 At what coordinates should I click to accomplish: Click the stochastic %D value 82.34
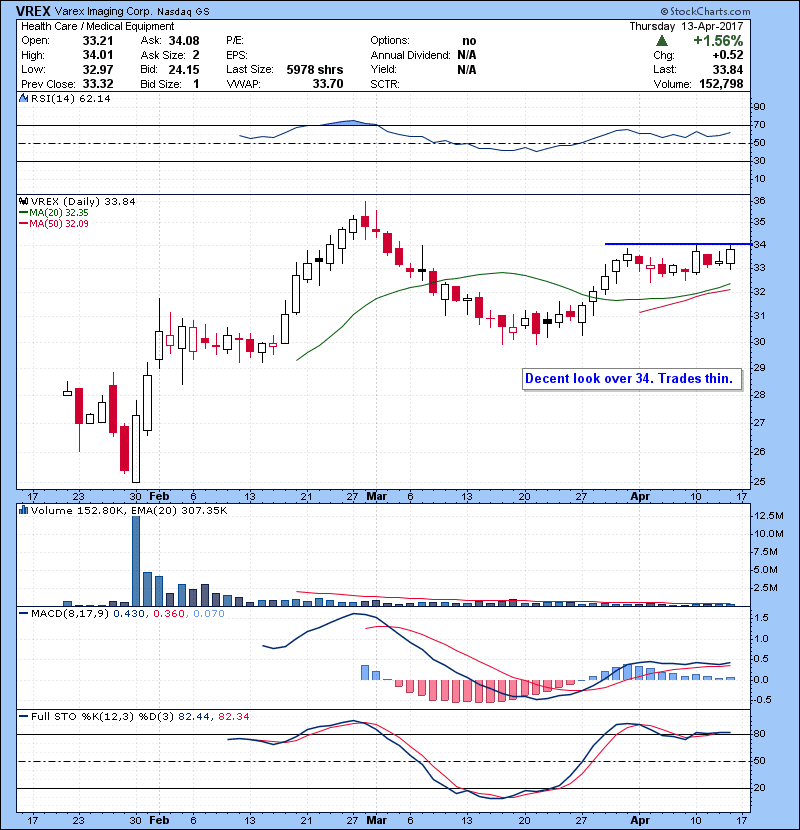(234, 717)
